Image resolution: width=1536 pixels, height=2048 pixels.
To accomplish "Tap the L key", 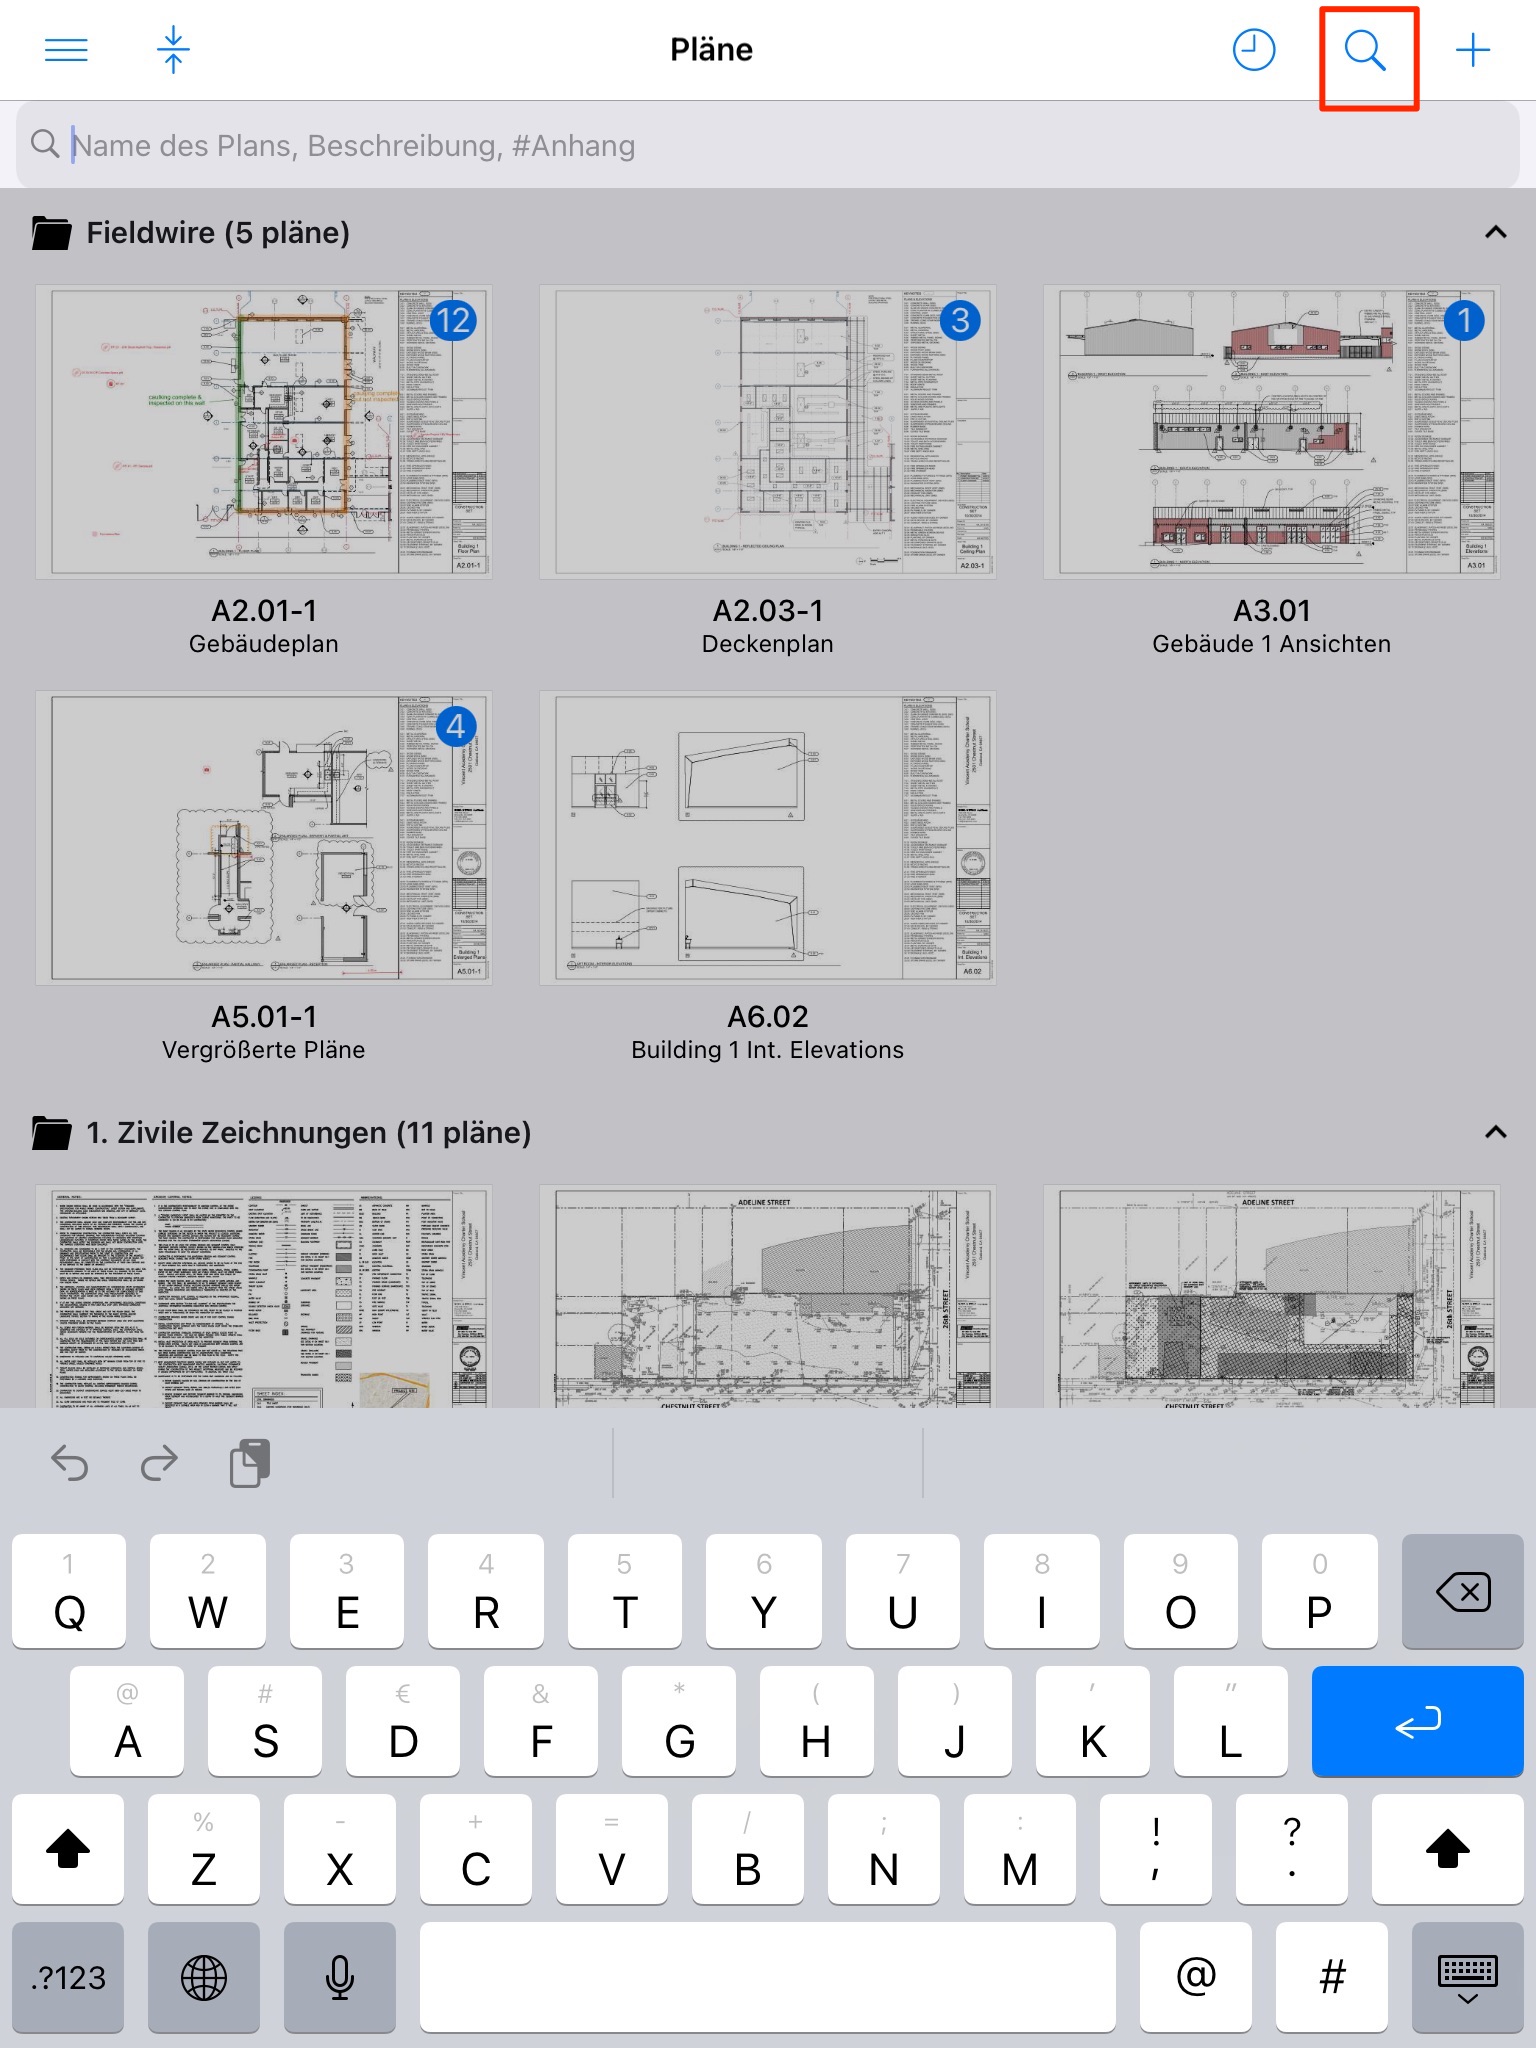I will click(1231, 1721).
